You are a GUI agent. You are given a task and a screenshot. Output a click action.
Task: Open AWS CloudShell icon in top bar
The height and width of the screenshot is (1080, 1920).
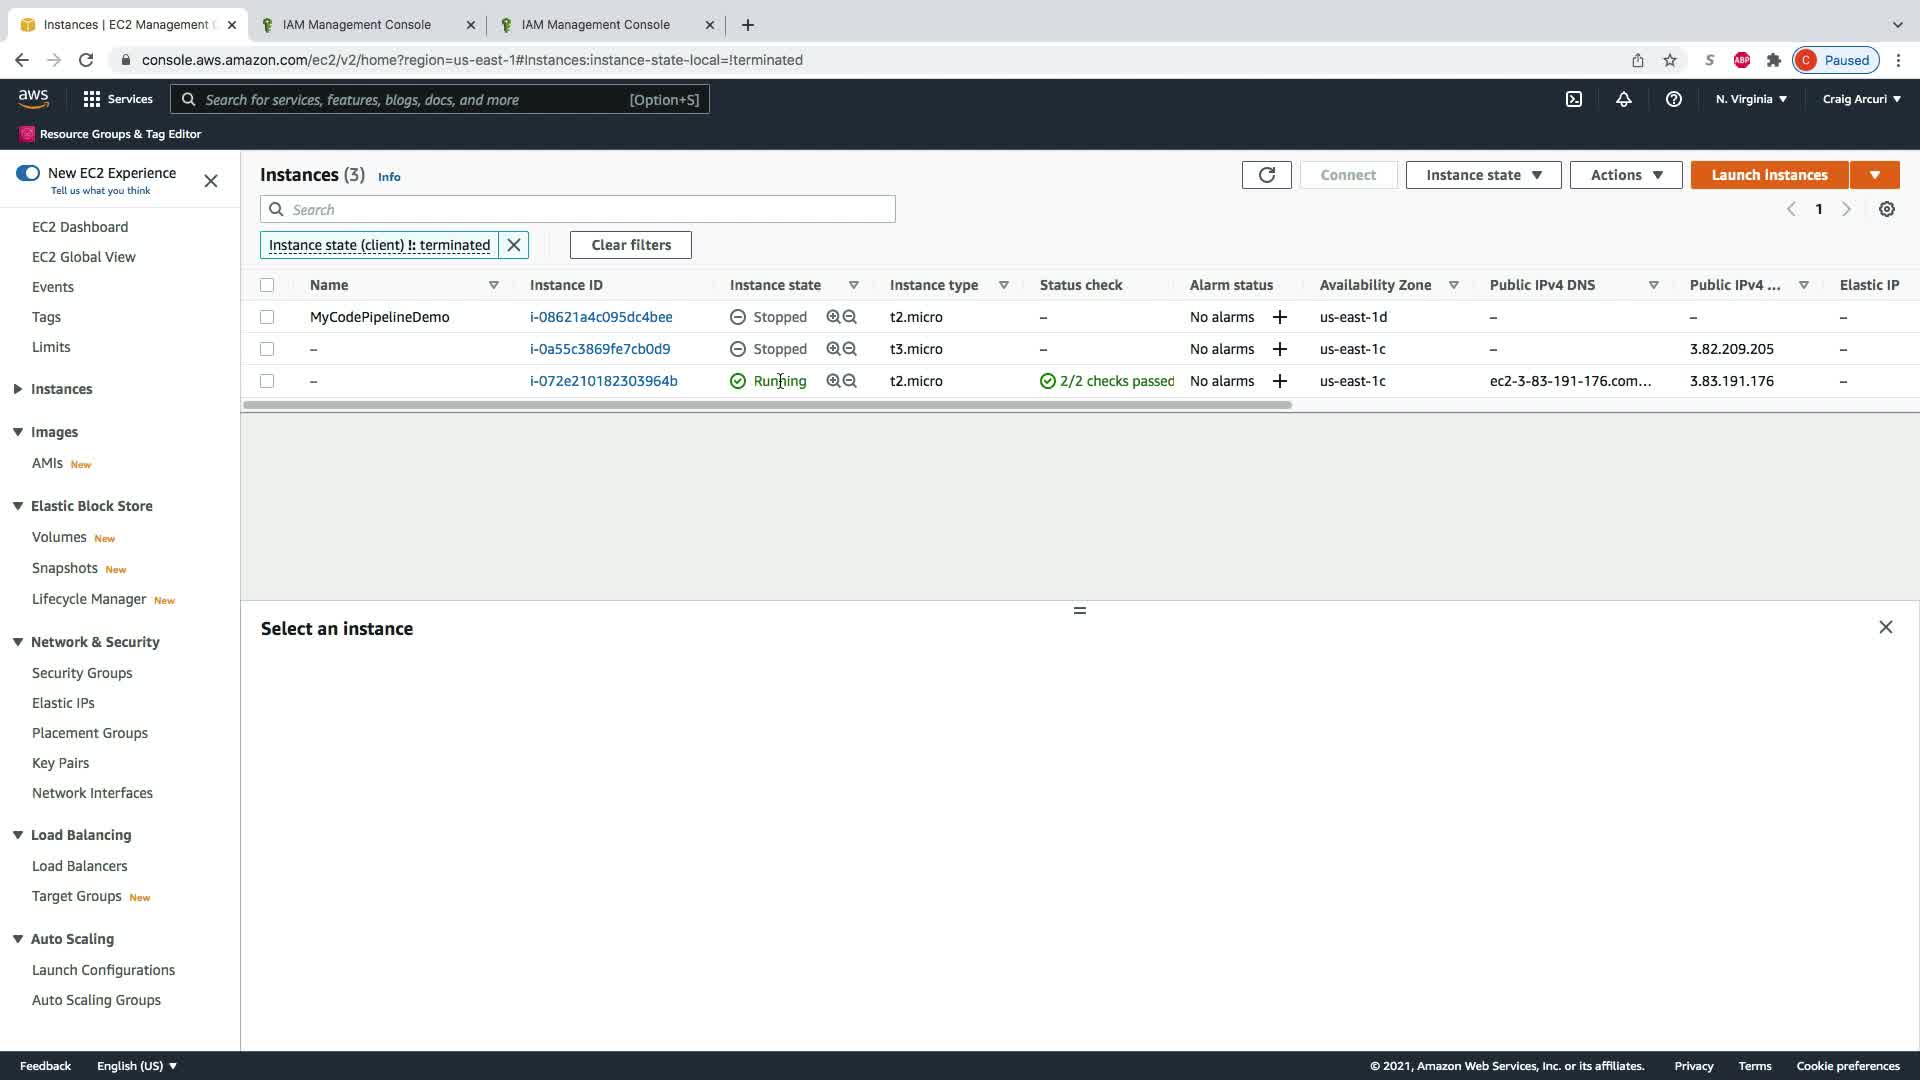pos(1574,99)
